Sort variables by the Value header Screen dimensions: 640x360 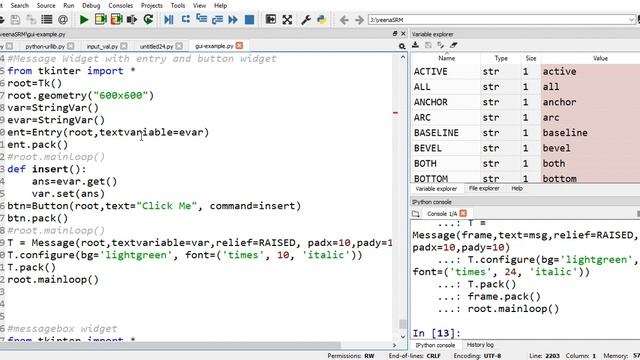click(x=600, y=58)
